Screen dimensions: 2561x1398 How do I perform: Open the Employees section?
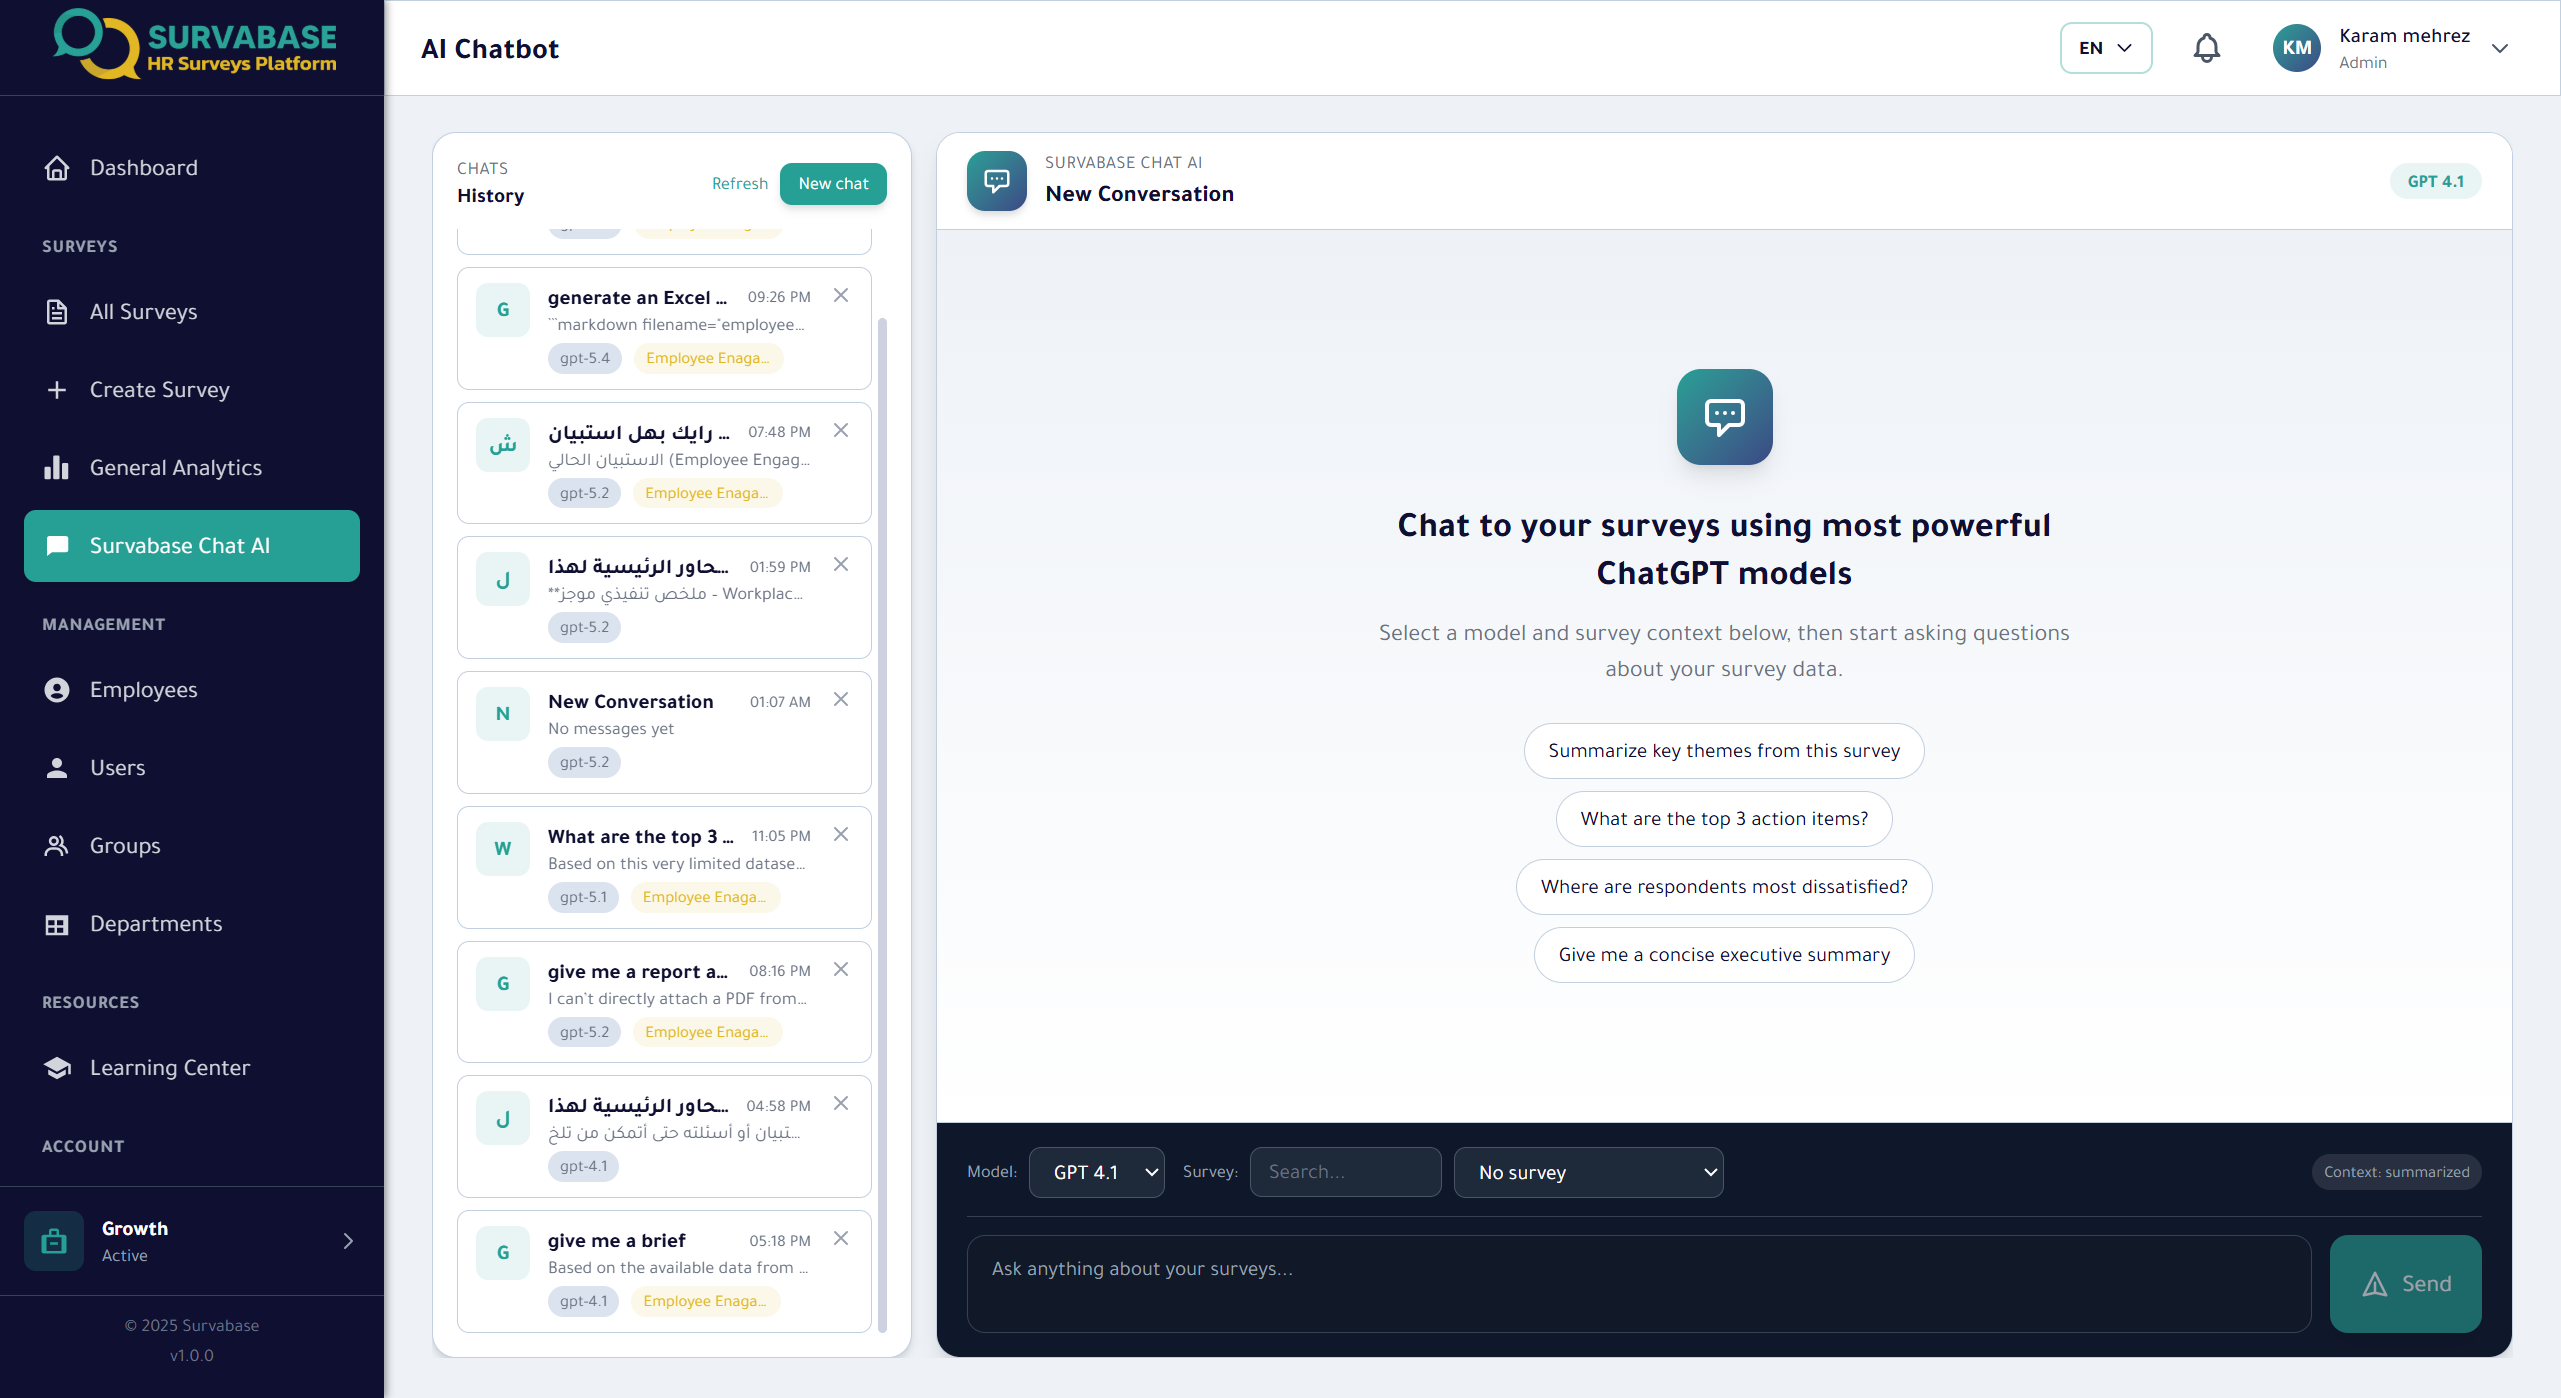[192, 690]
